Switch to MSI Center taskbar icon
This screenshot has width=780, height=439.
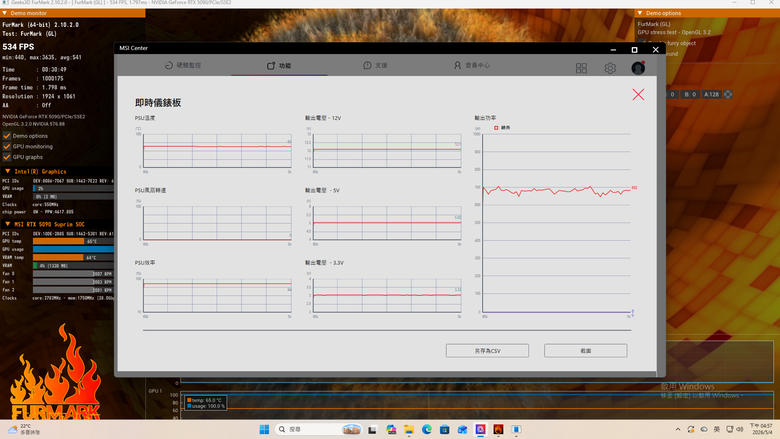481,430
